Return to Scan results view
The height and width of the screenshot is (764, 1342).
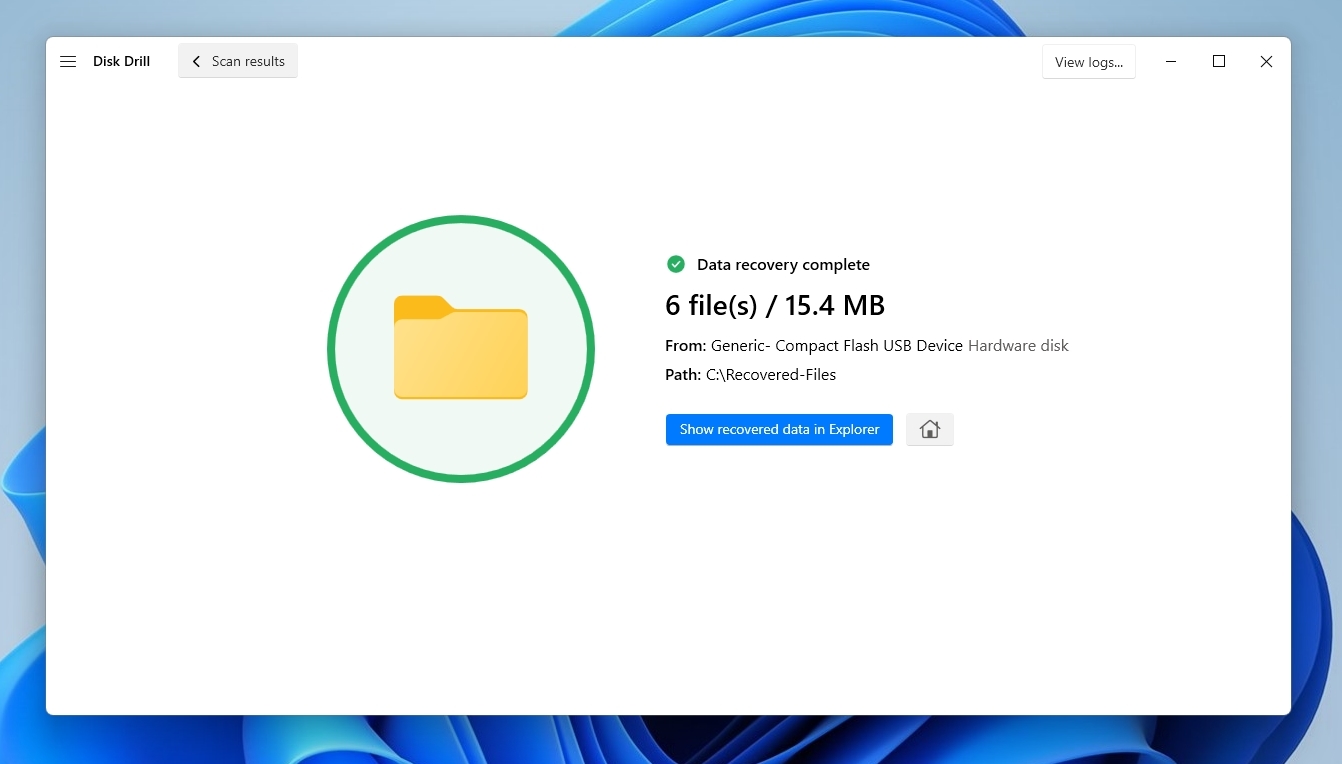[237, 61]
